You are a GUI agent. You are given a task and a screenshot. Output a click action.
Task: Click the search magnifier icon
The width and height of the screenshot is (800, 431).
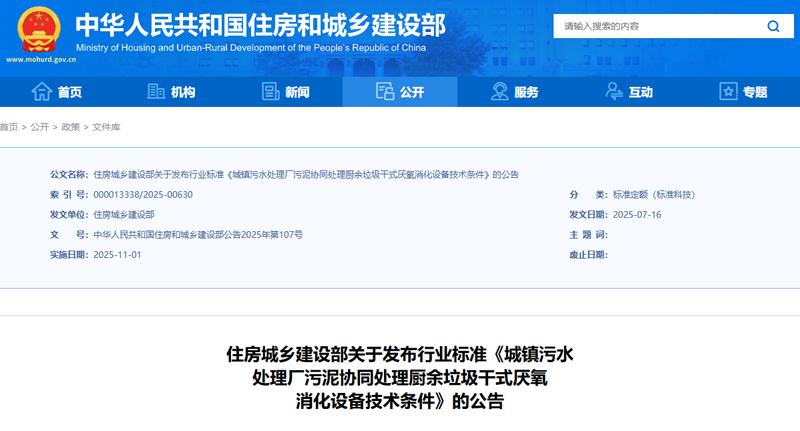click(773, 26)
